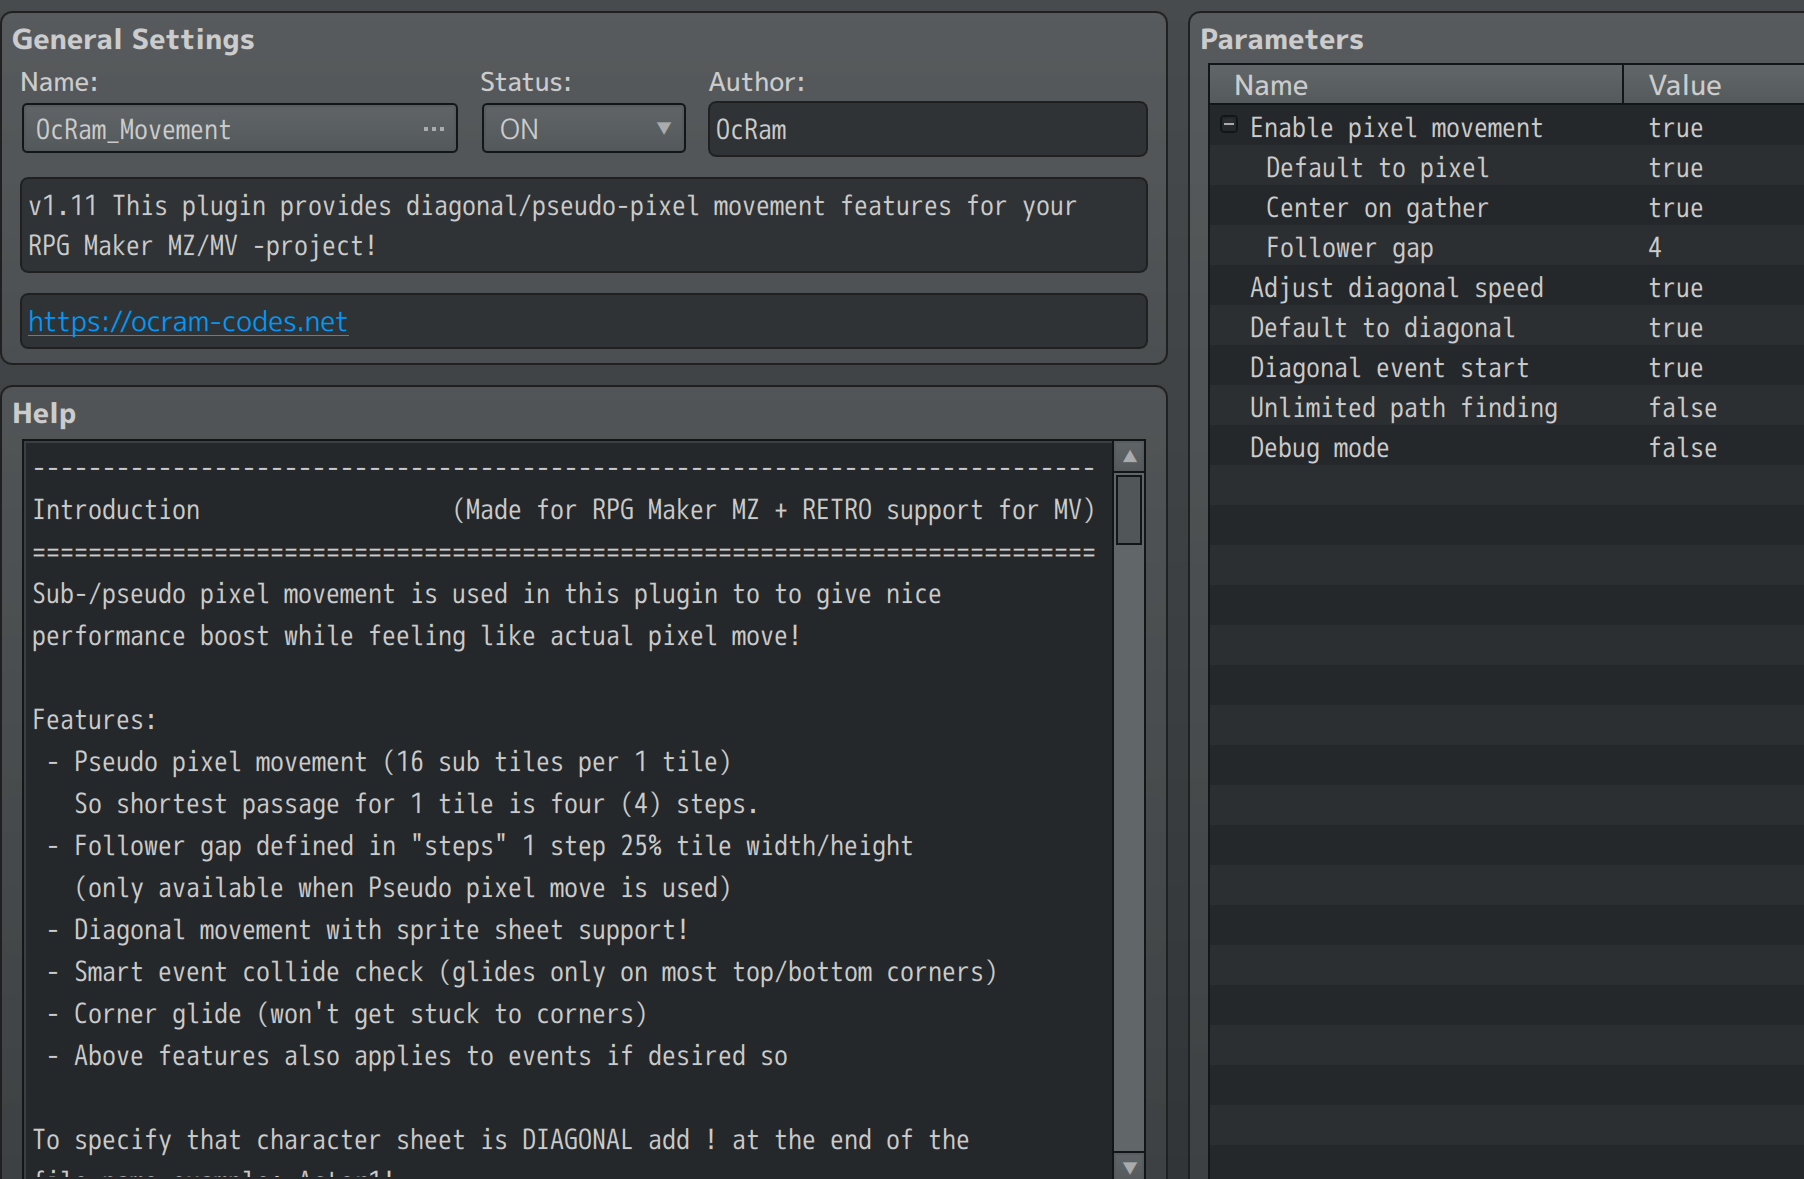Open the ocram-codes.net link
This screenshot has height=1179, width=1804.
point(188,321)
